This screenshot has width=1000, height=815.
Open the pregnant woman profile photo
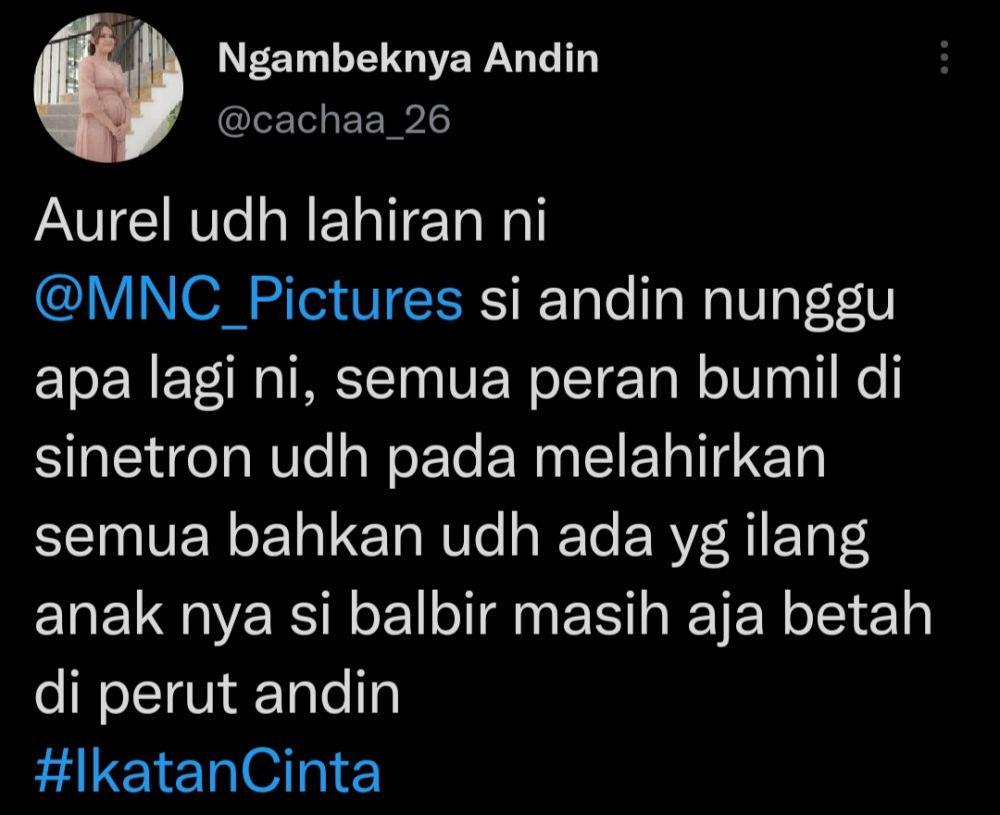click(x=108, y=87)
